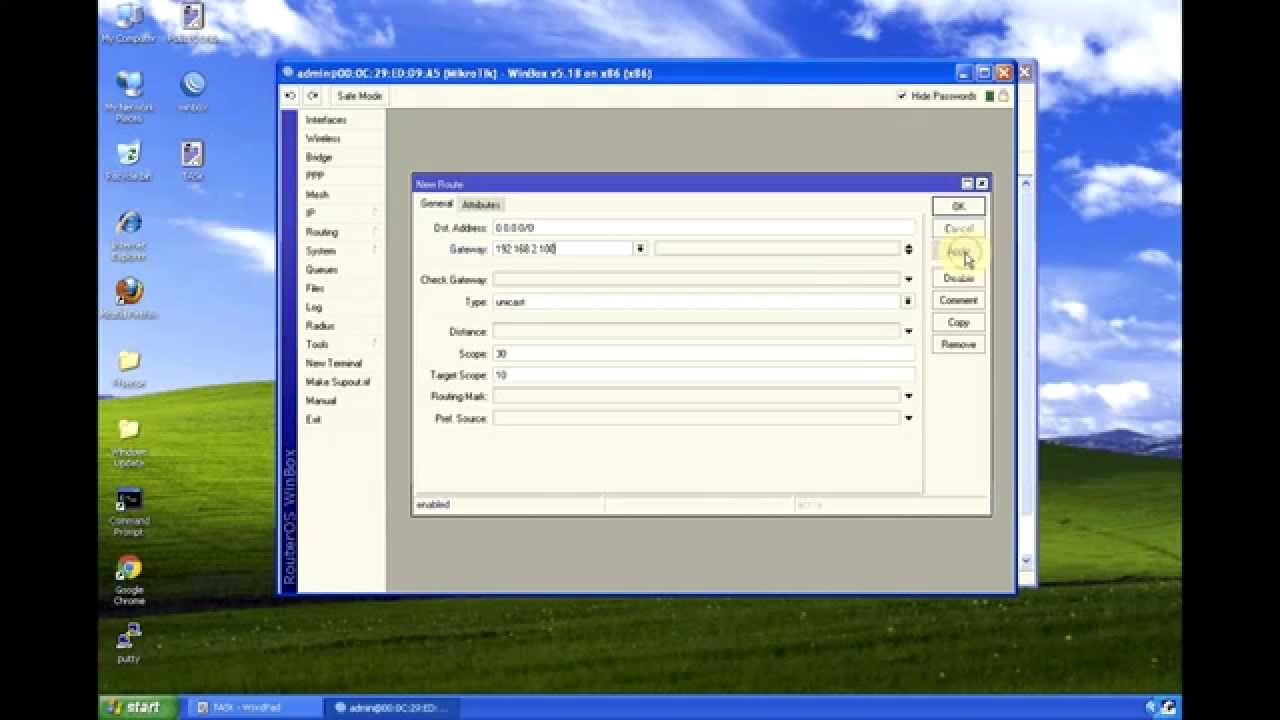Click the Disable button
Screen dimensions: 1280x720
(x=958, y=278)
